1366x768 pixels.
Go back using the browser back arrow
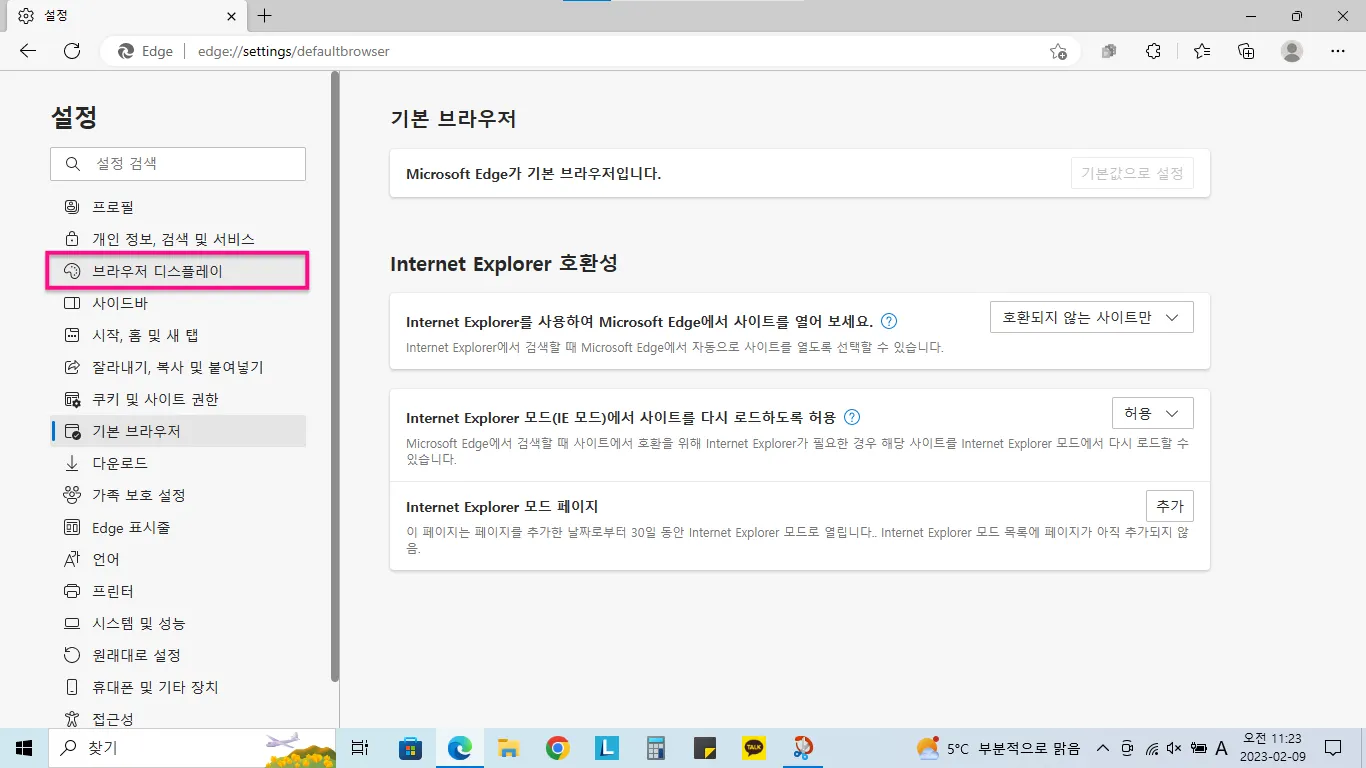(x=28, y=51)
